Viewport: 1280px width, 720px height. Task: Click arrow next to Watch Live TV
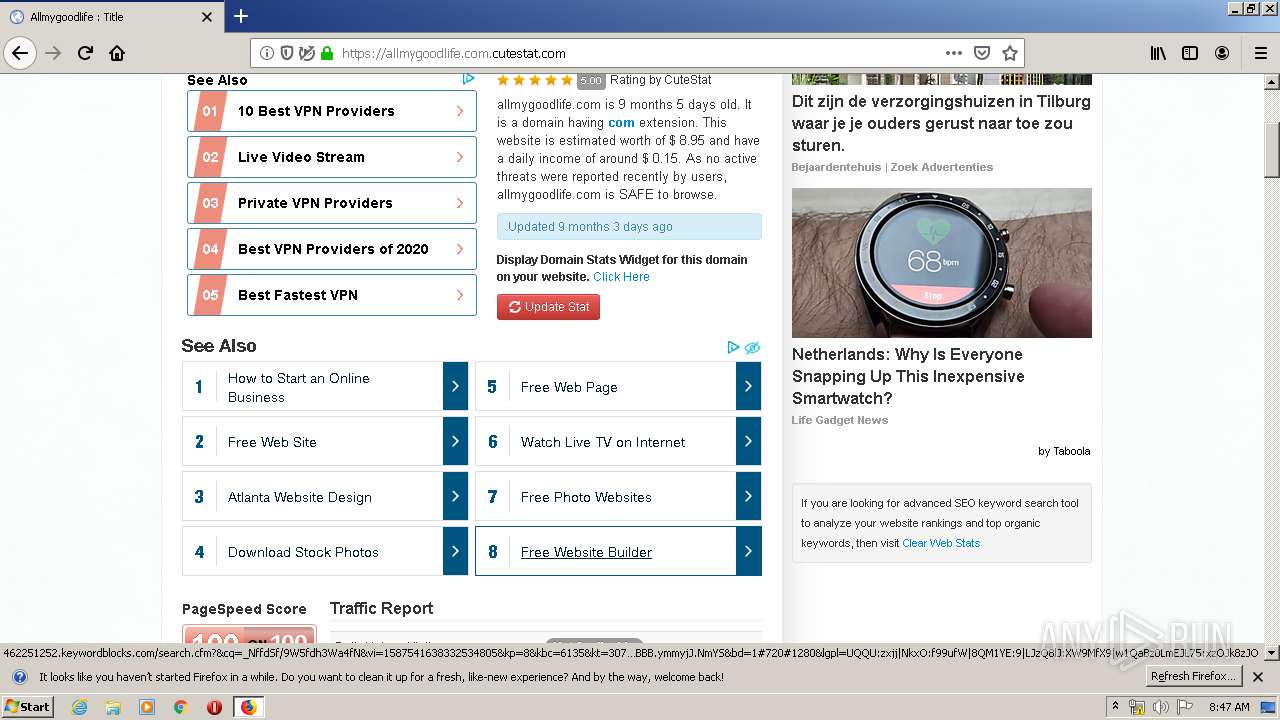pyautogui.click(x=748, y=441)
